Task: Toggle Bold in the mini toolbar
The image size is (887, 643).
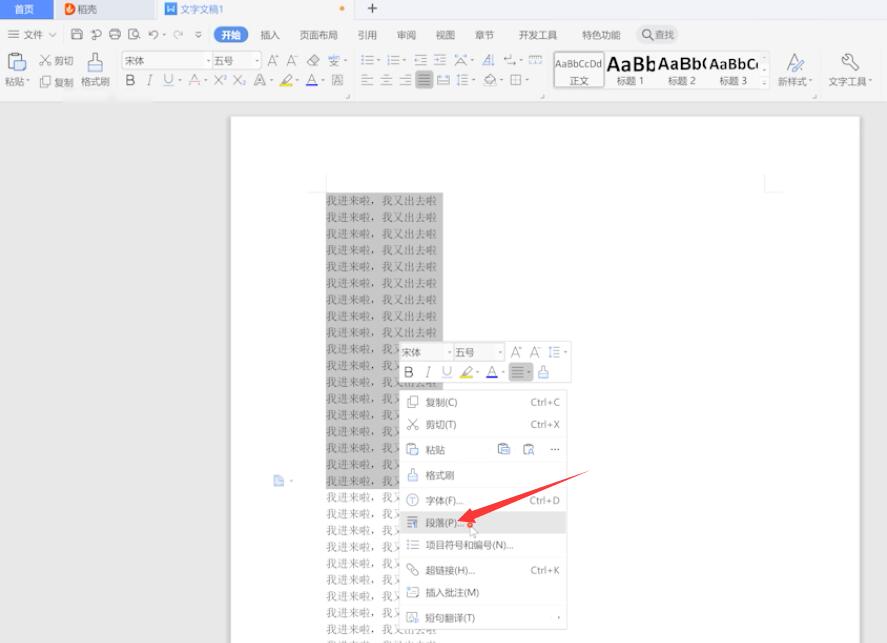Action: pos(409,372)
